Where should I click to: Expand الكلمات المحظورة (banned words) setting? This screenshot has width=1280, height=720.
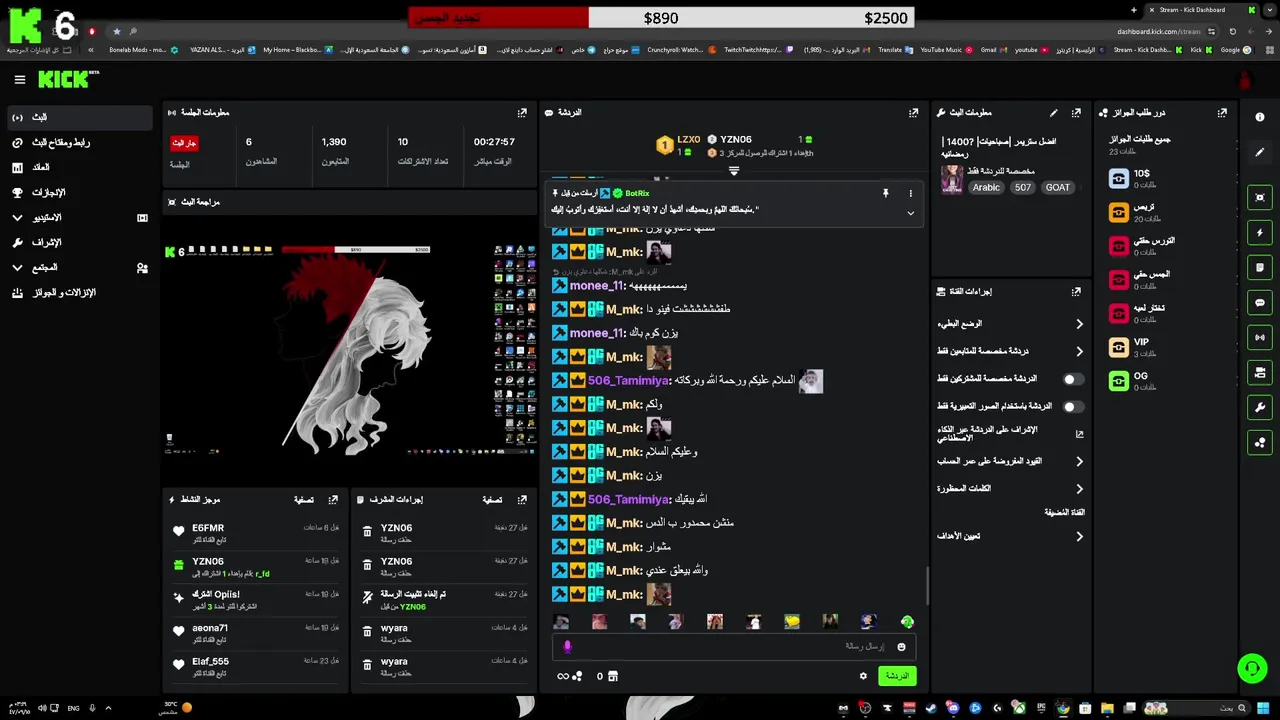pos(1010,489)
